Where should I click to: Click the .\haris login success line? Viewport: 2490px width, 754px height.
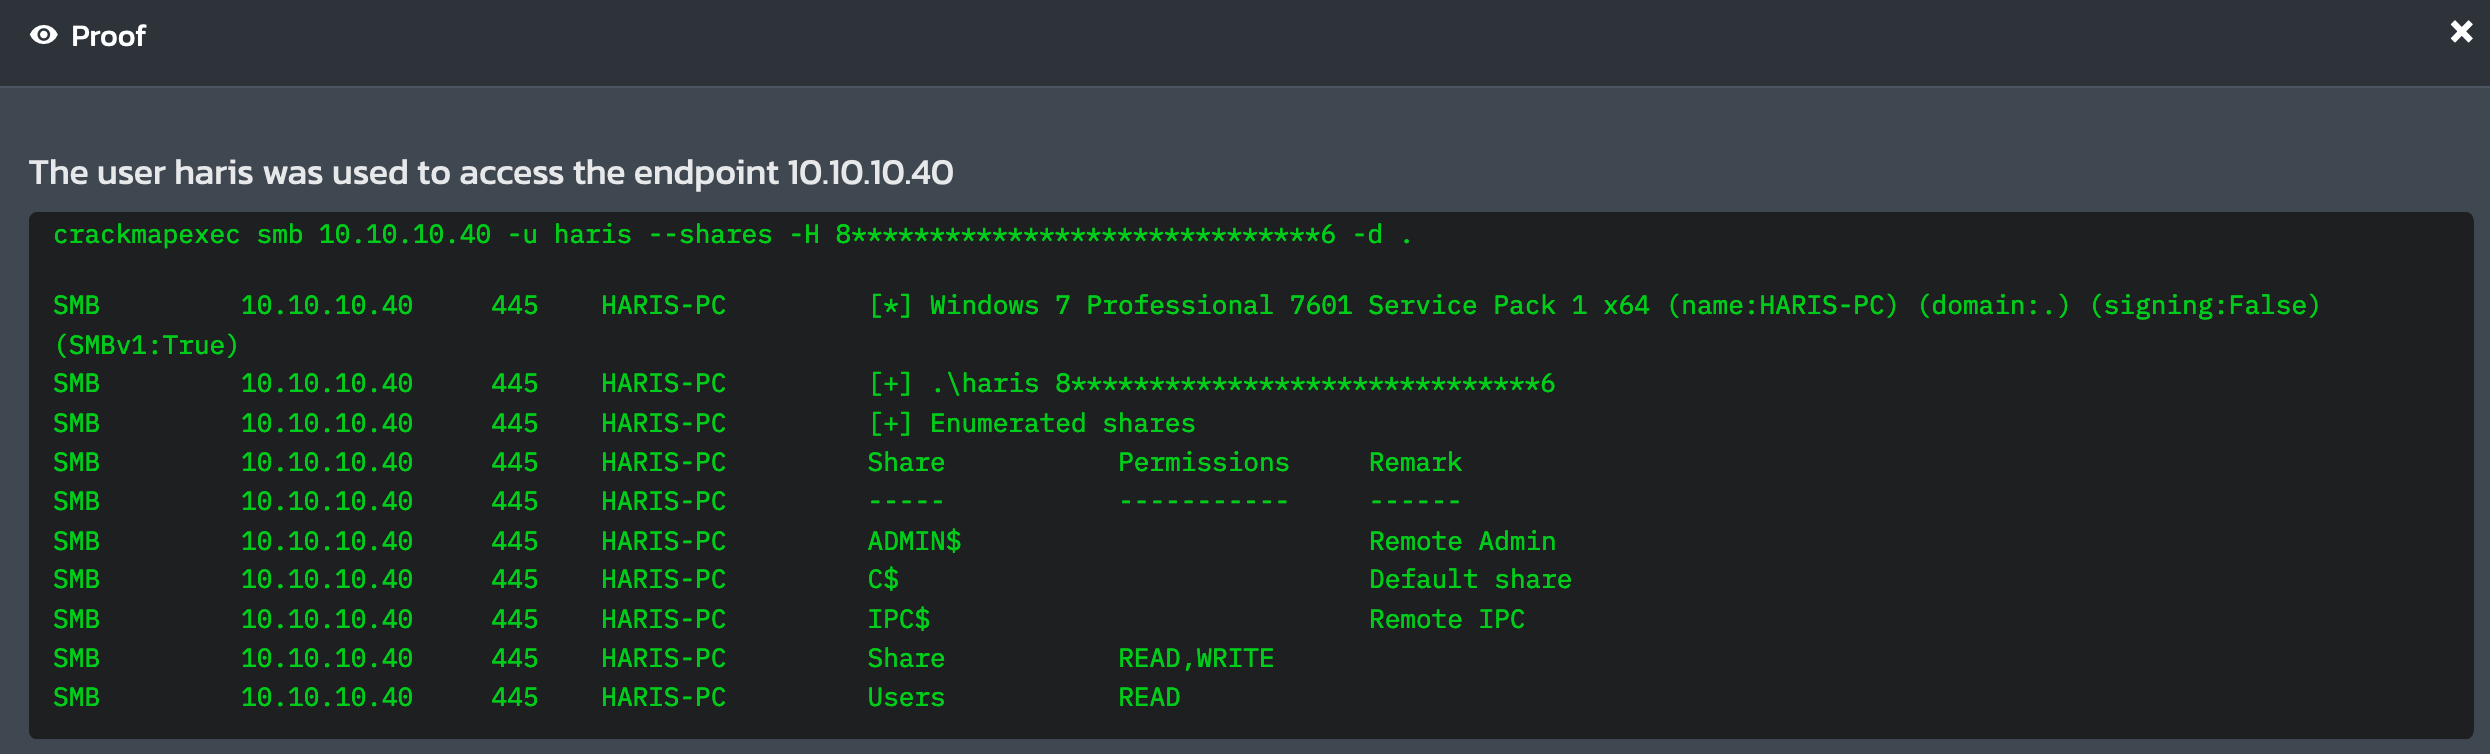point(1212,383)
